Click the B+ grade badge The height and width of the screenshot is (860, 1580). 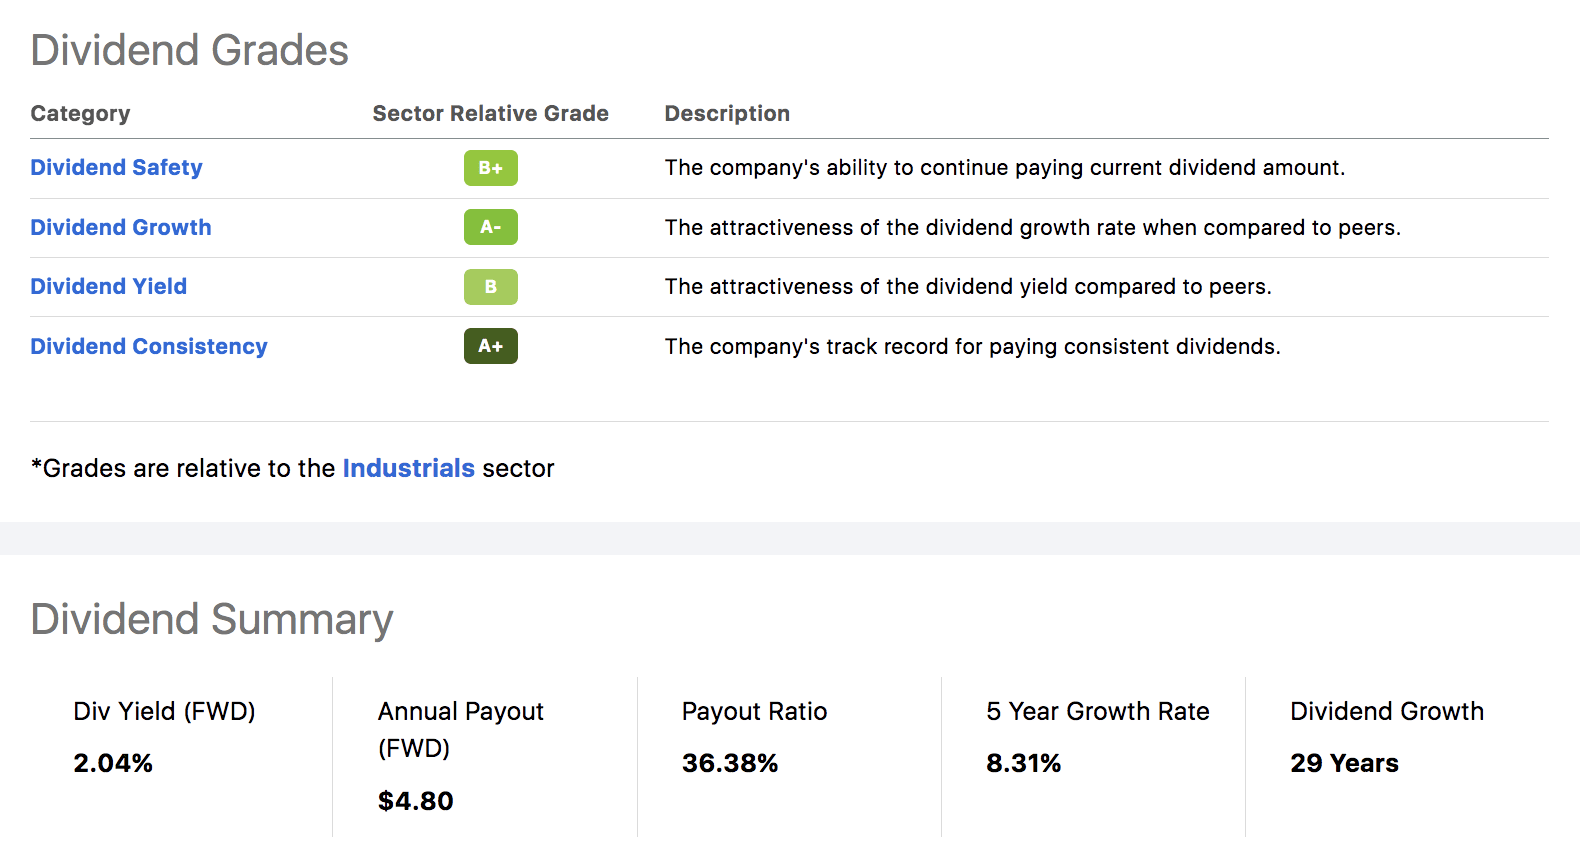(x=490, y=168)
